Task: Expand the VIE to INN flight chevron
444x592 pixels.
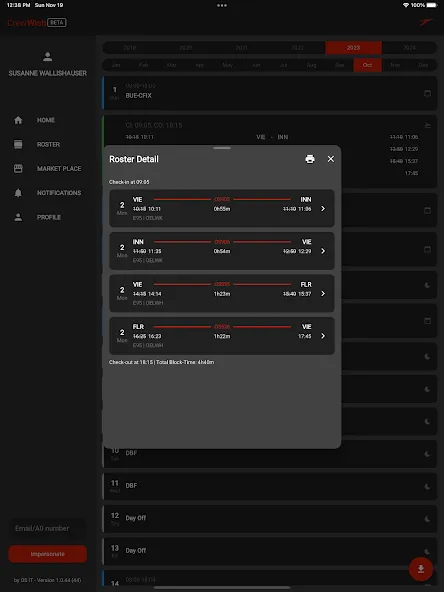Action: click(x=323, y=208)
